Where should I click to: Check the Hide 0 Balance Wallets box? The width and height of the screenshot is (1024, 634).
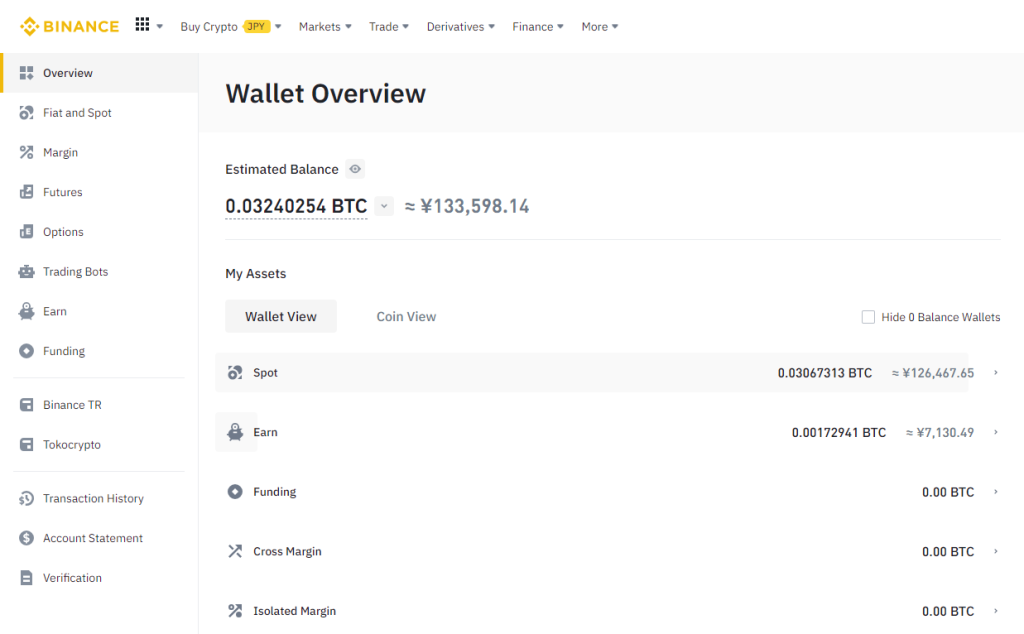(x=868, y=317)
